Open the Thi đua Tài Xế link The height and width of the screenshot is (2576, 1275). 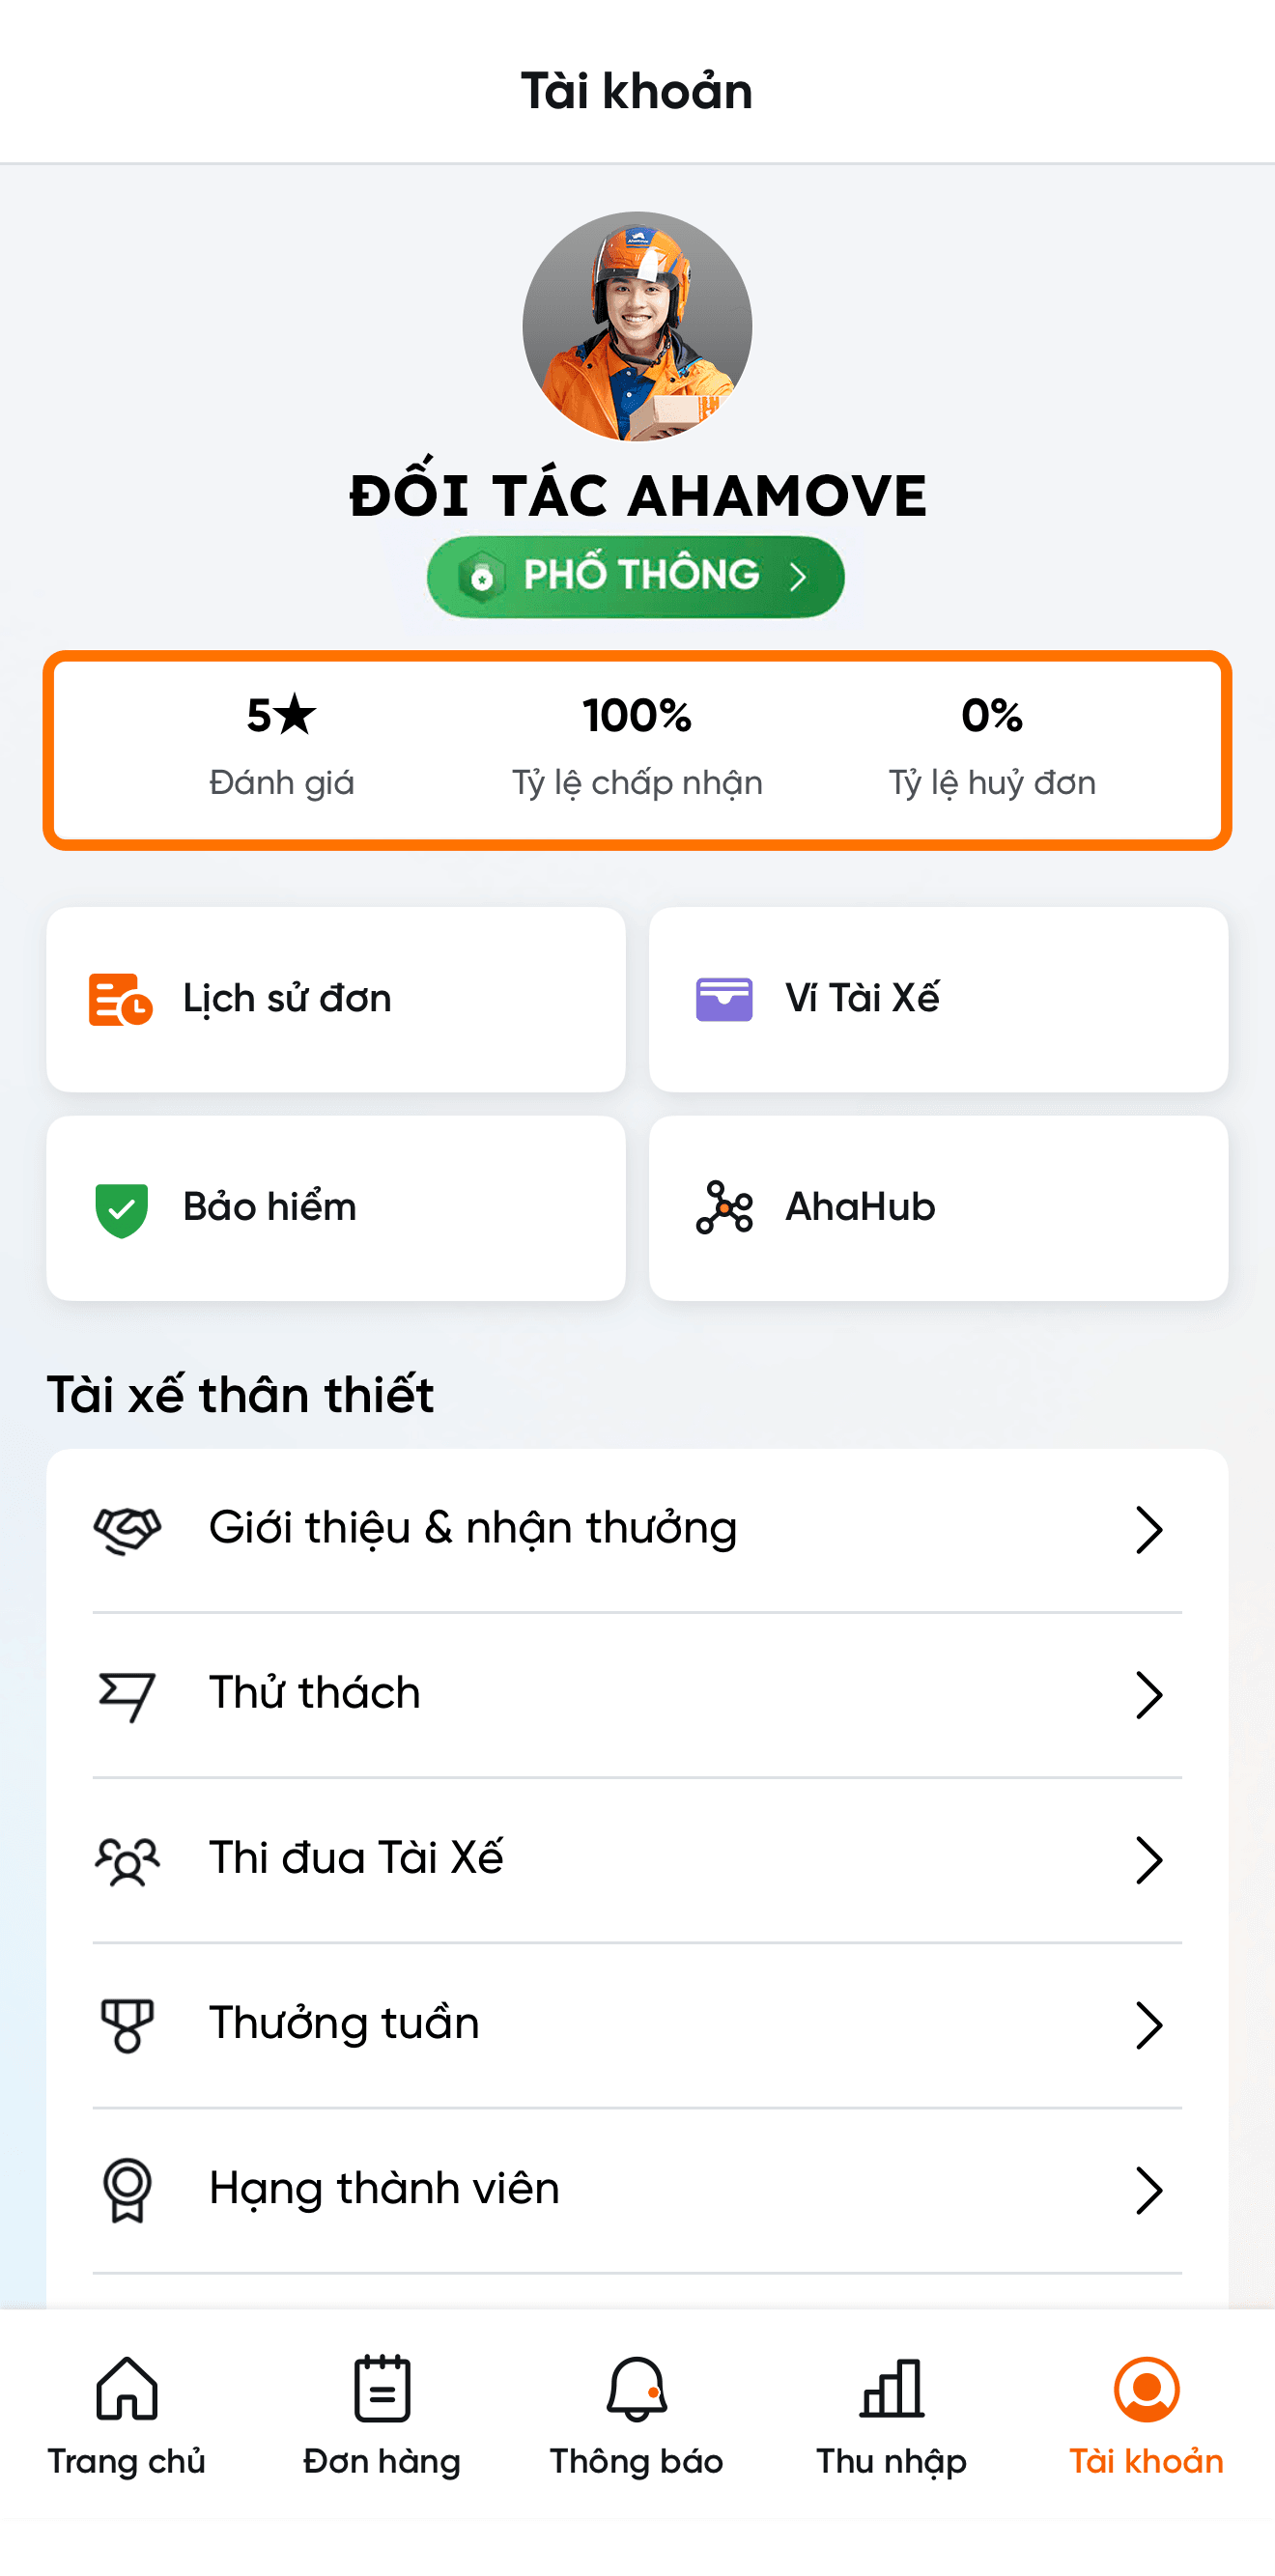[x=356, y=1859]
